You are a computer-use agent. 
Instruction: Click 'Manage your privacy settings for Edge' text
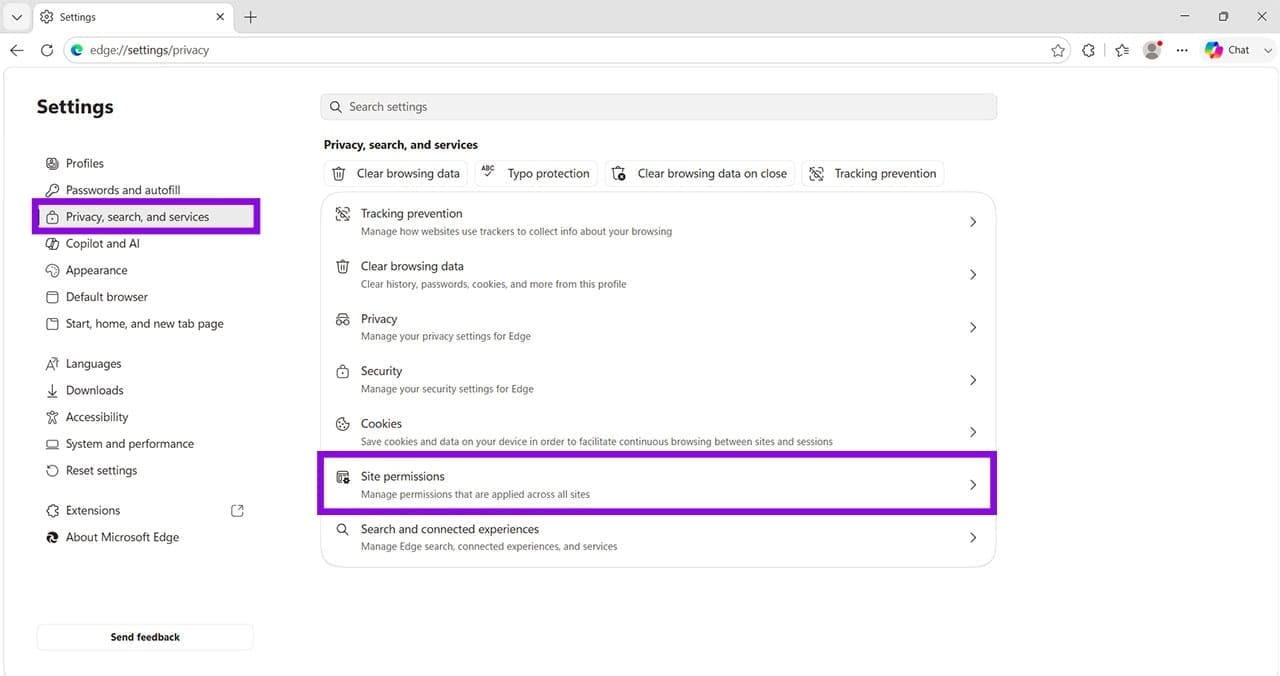[446, 337]
